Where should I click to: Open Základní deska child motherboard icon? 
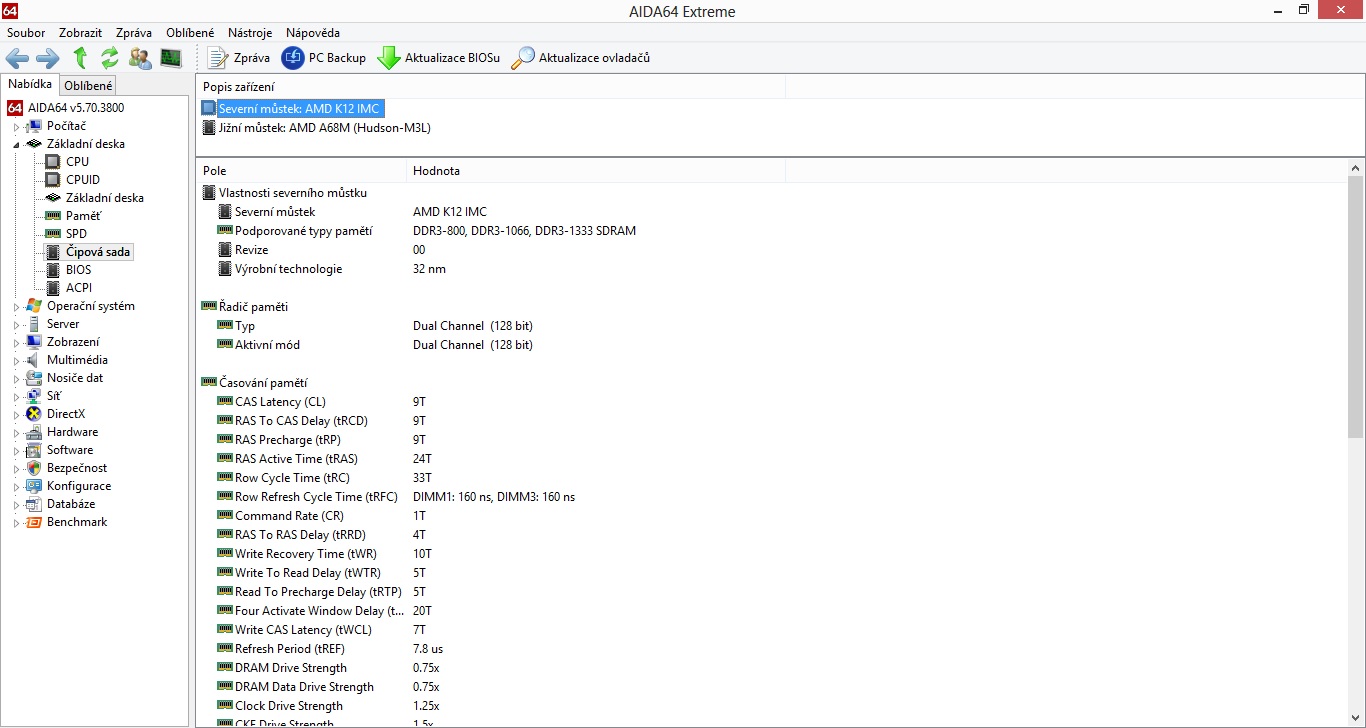coord(53,198)
